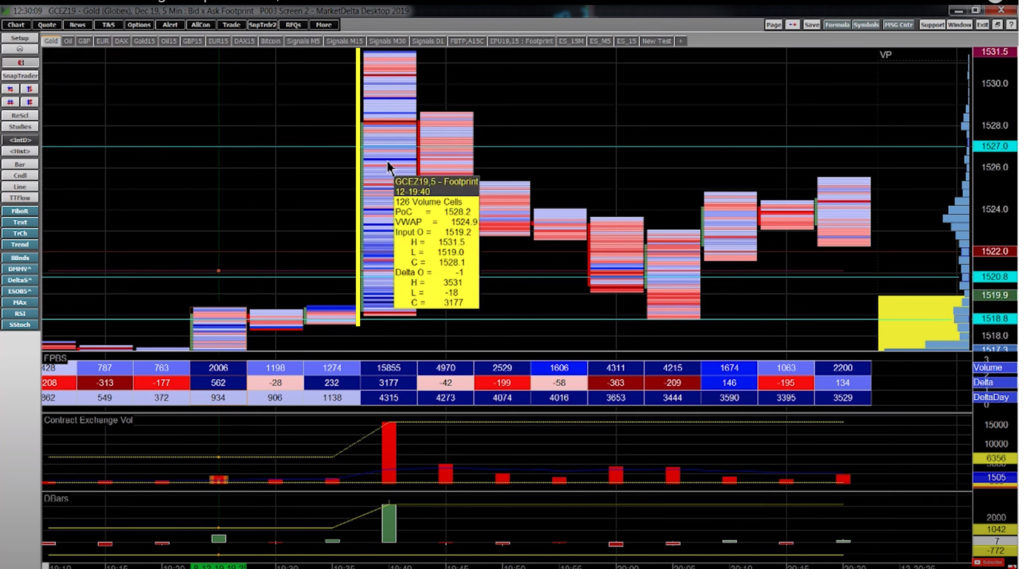Image resolution: width=1024 pixels, height=569 pixels.
Task: Click the help question mark icon
Action: click(1011, 24)
